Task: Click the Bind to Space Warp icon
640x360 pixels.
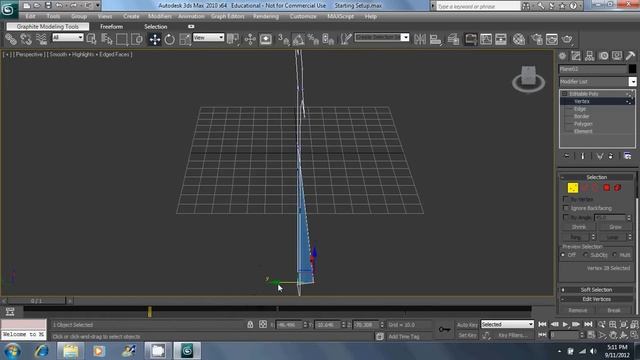Action: click(41, 39)
